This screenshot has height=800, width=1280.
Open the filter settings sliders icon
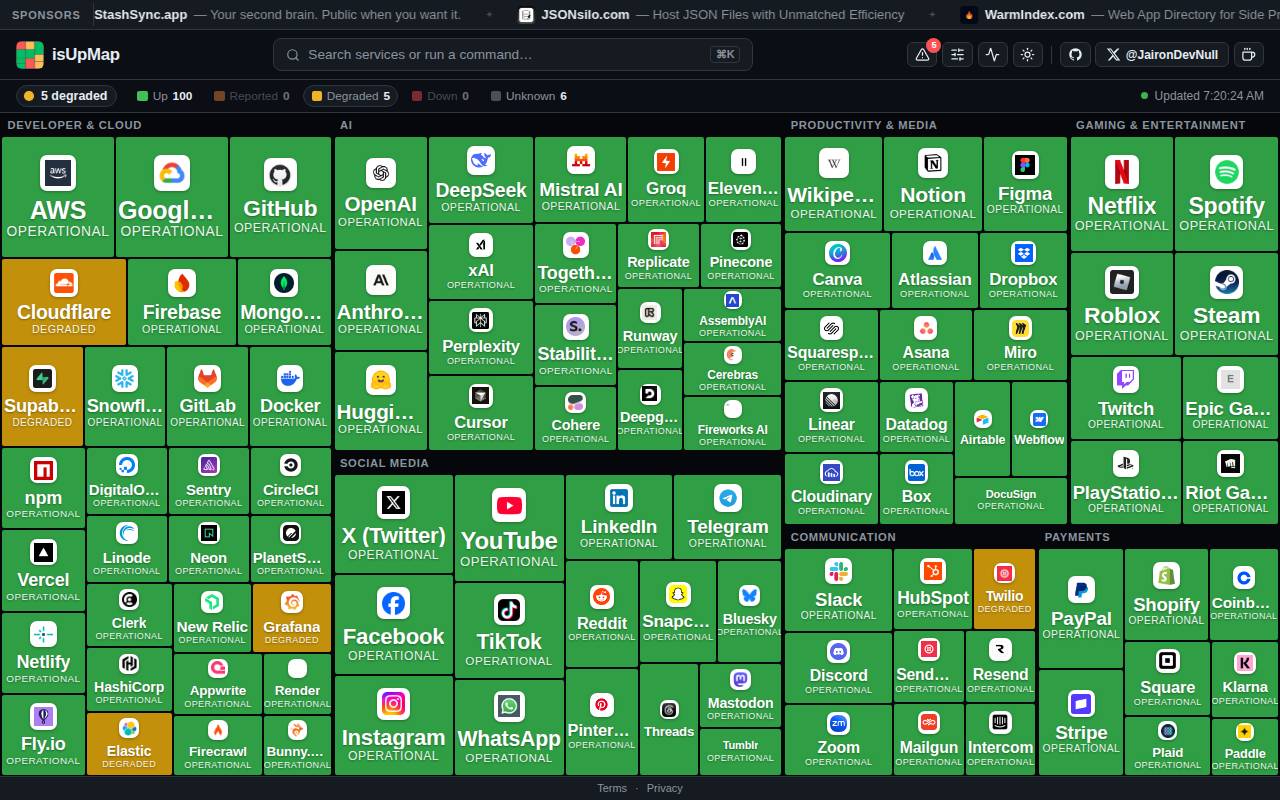coord(957,55)
